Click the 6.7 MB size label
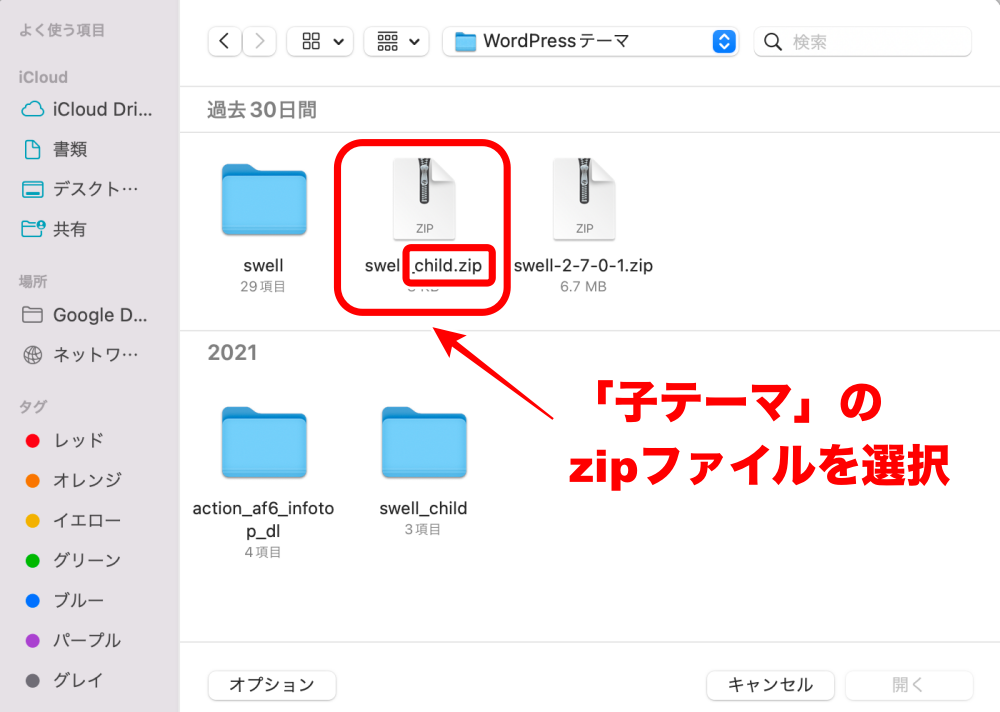1000x712 pixels. tap(583, 286)
